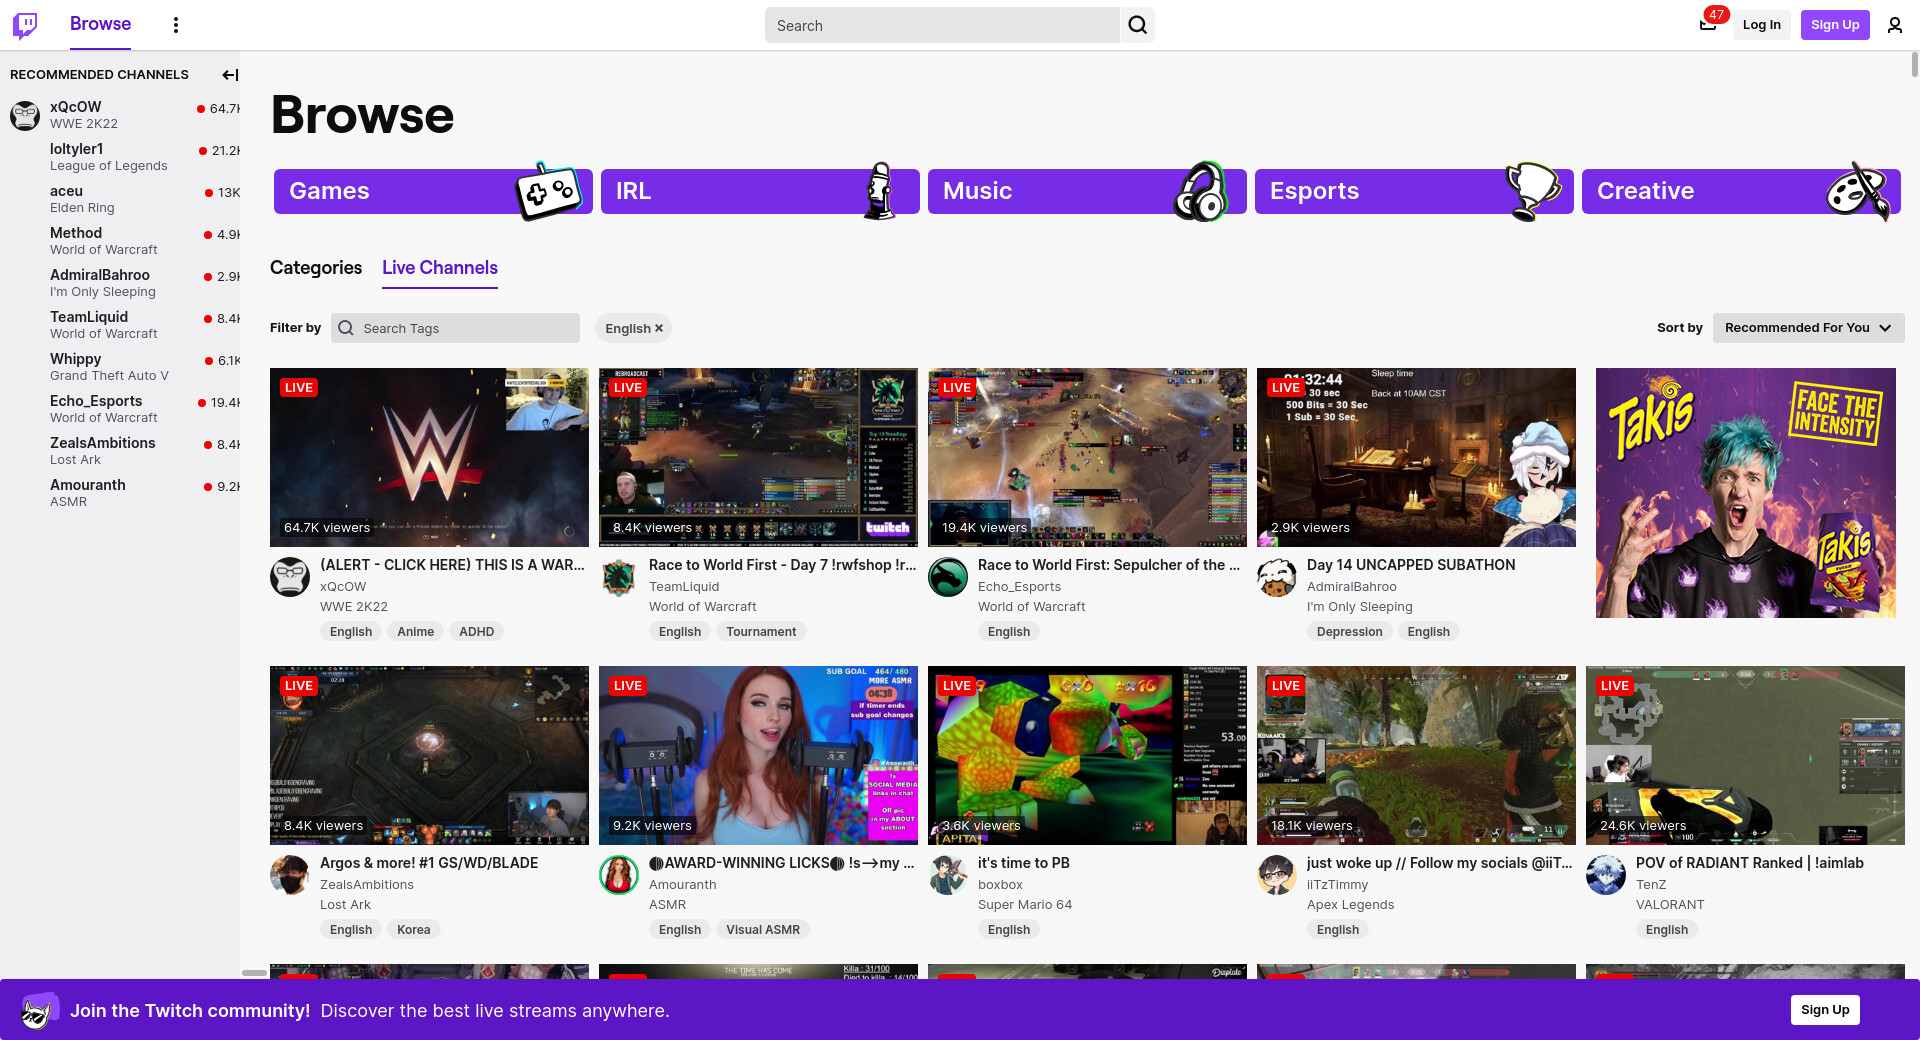The image size is (1920, 1040).
Task: Click xQcOW's avatar in the sidebar
Action: coord(25,115)
